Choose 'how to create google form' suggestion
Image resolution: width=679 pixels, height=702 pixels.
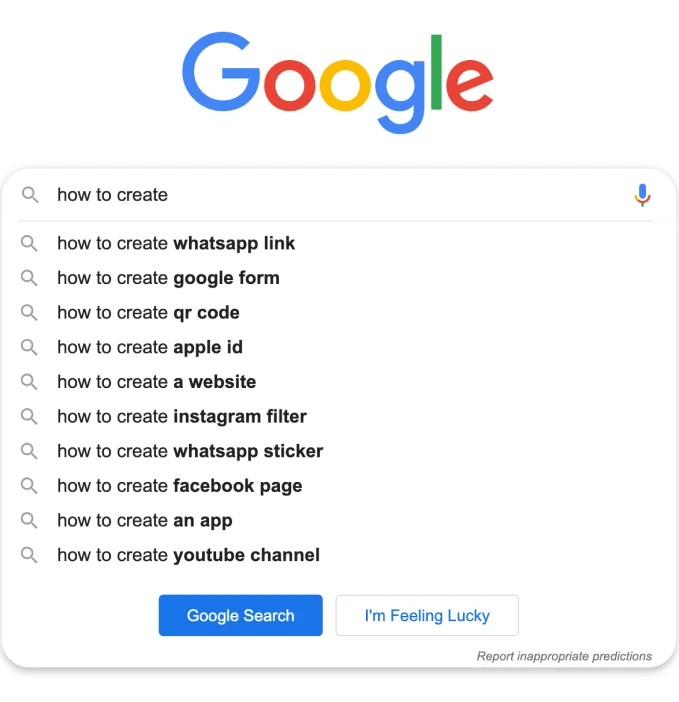pyautogui.click(x=168, y=278)
